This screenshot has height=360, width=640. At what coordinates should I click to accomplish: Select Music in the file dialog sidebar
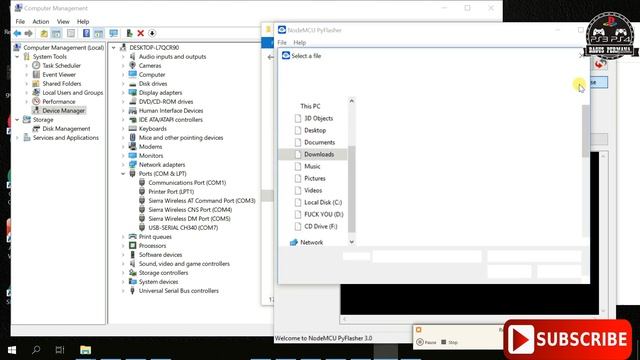312,166
